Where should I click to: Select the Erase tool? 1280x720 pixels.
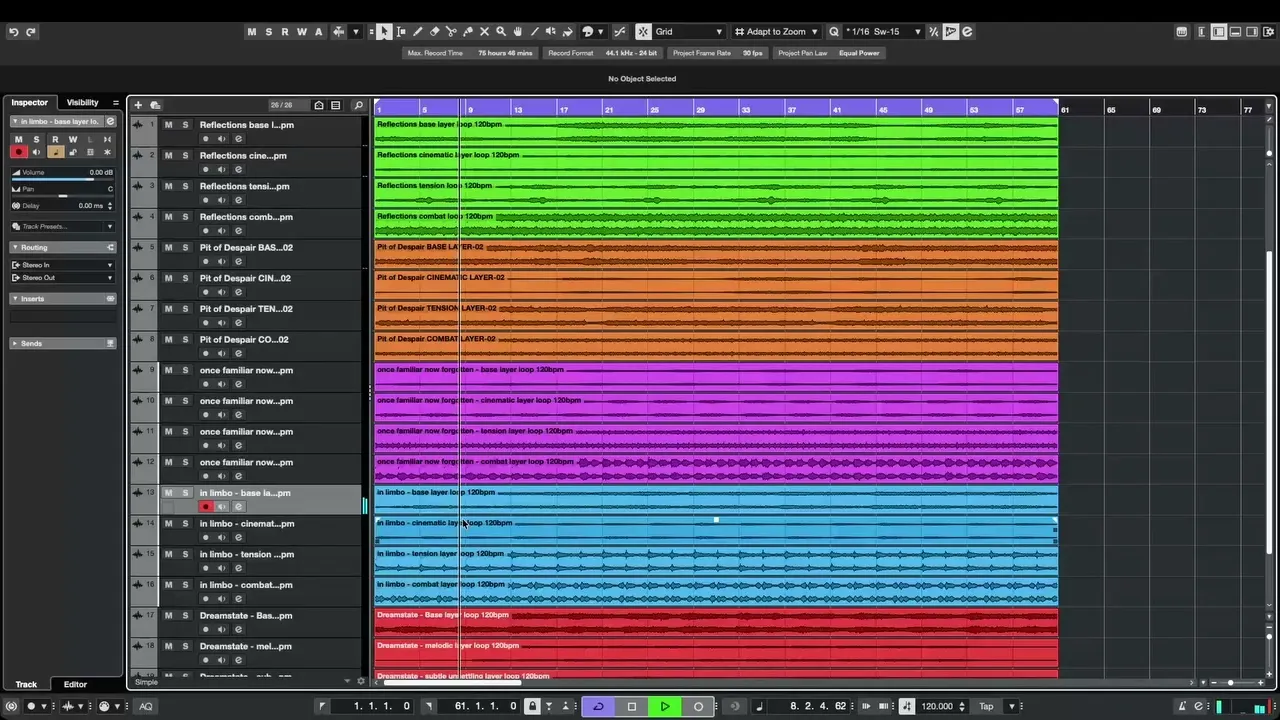[434, 32]
